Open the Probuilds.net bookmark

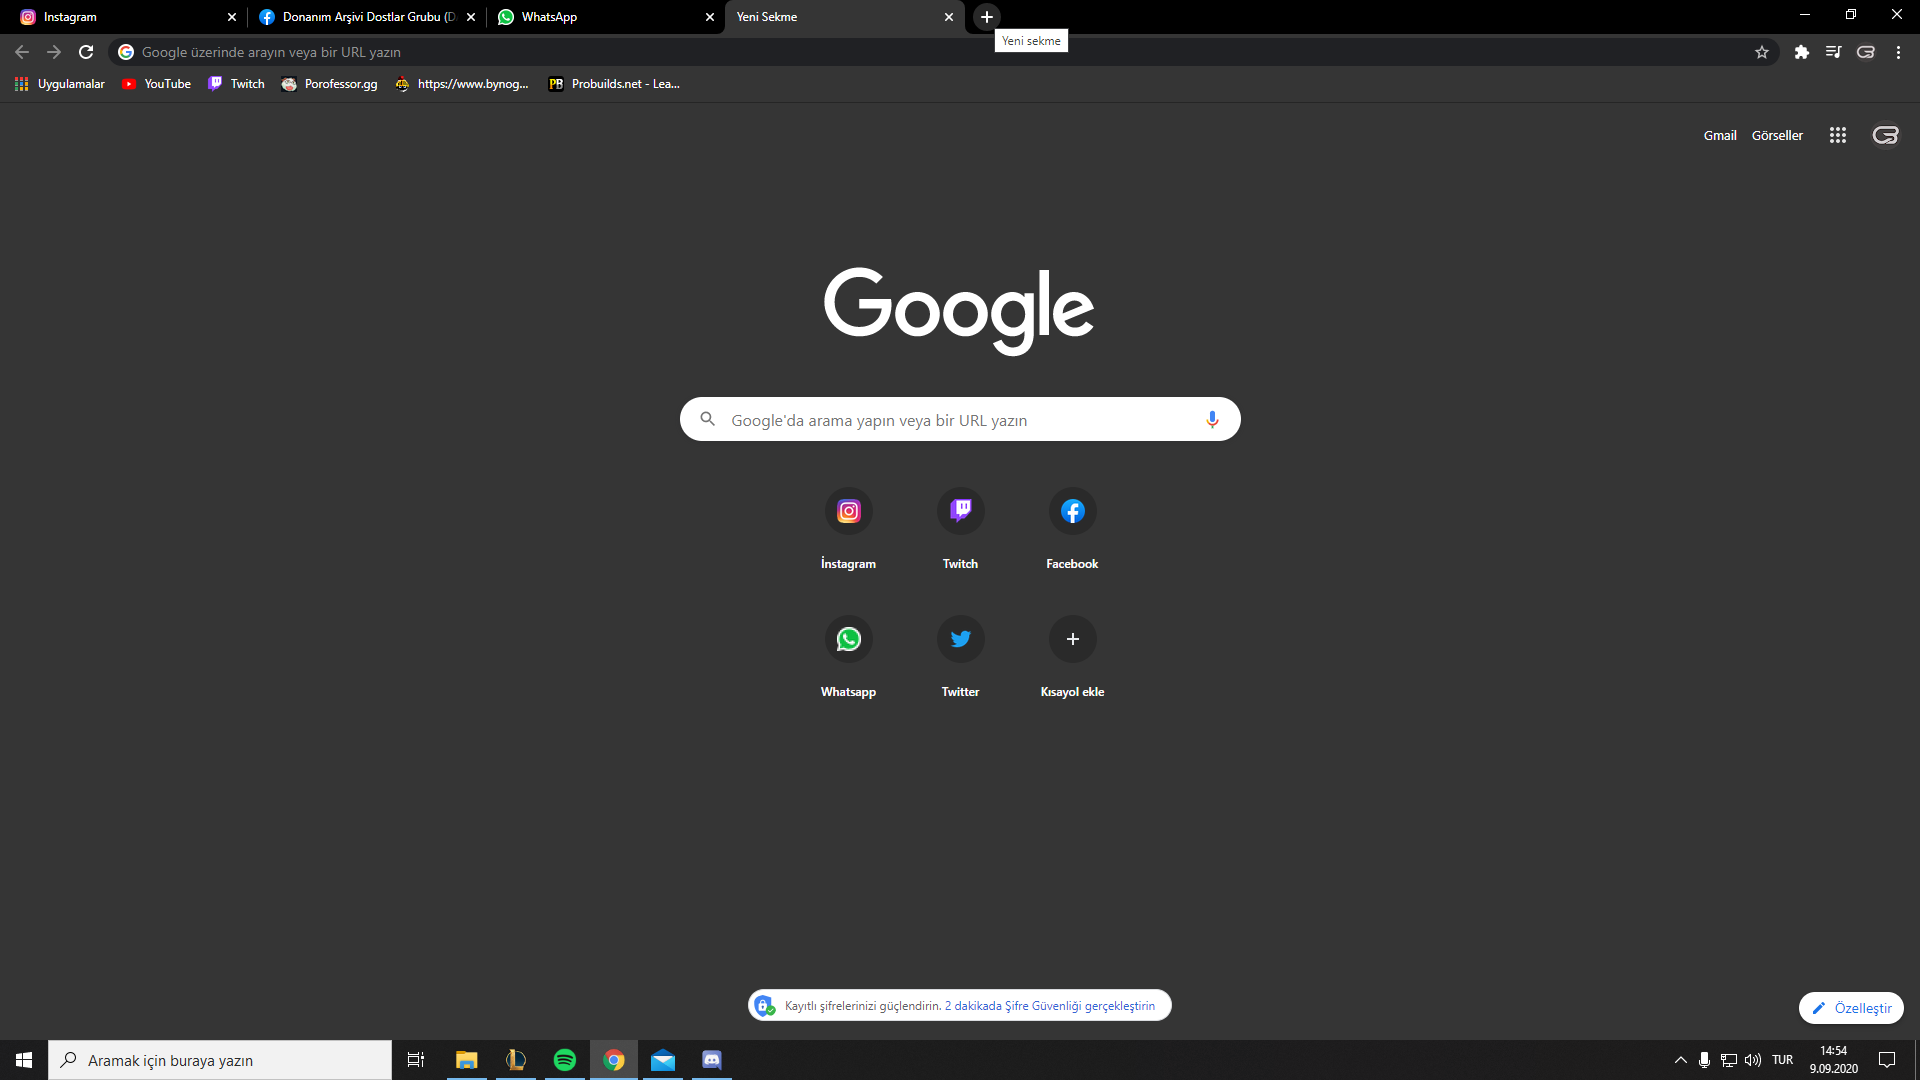[614, 84]
